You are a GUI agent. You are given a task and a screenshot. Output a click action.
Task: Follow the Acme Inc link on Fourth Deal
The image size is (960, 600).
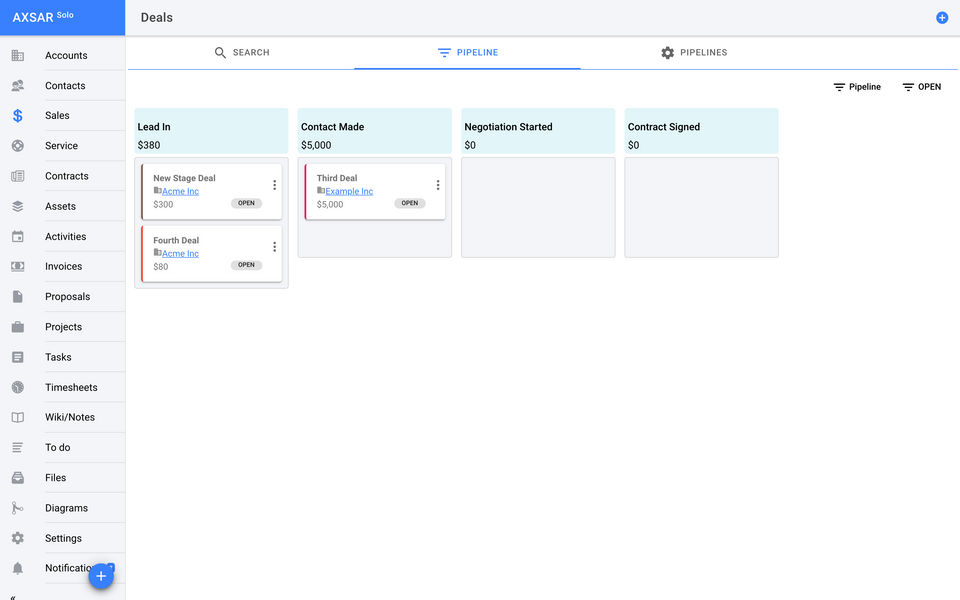[180, 254]
